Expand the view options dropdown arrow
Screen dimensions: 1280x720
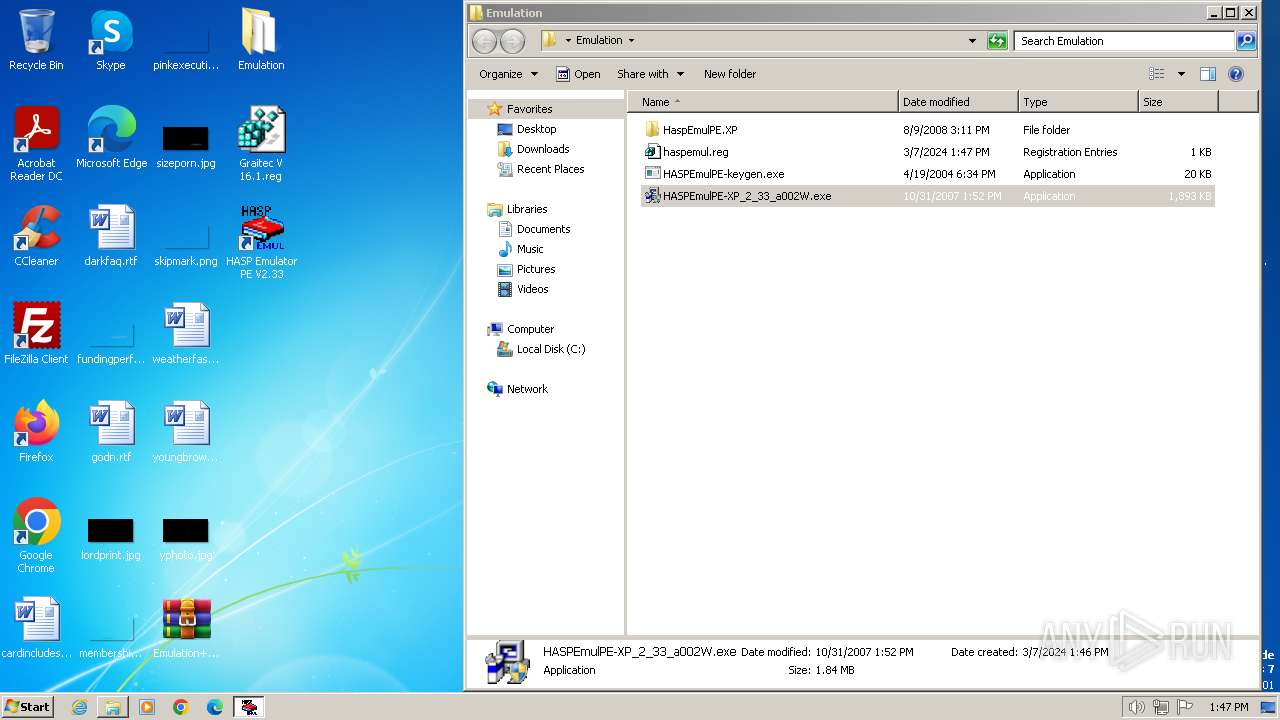pyautogui.click(x=1181, y=74)
